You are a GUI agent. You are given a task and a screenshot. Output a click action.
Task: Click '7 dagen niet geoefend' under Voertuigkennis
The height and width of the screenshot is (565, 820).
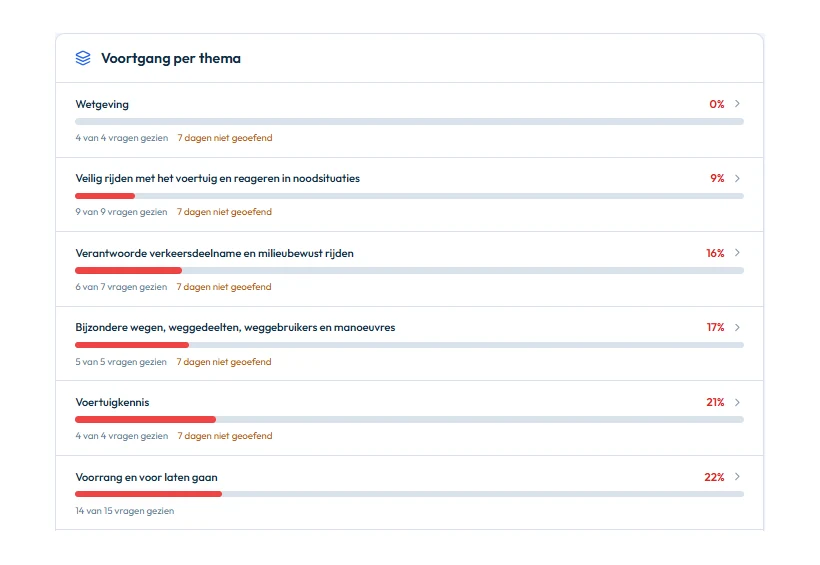(x=225, y=436)
